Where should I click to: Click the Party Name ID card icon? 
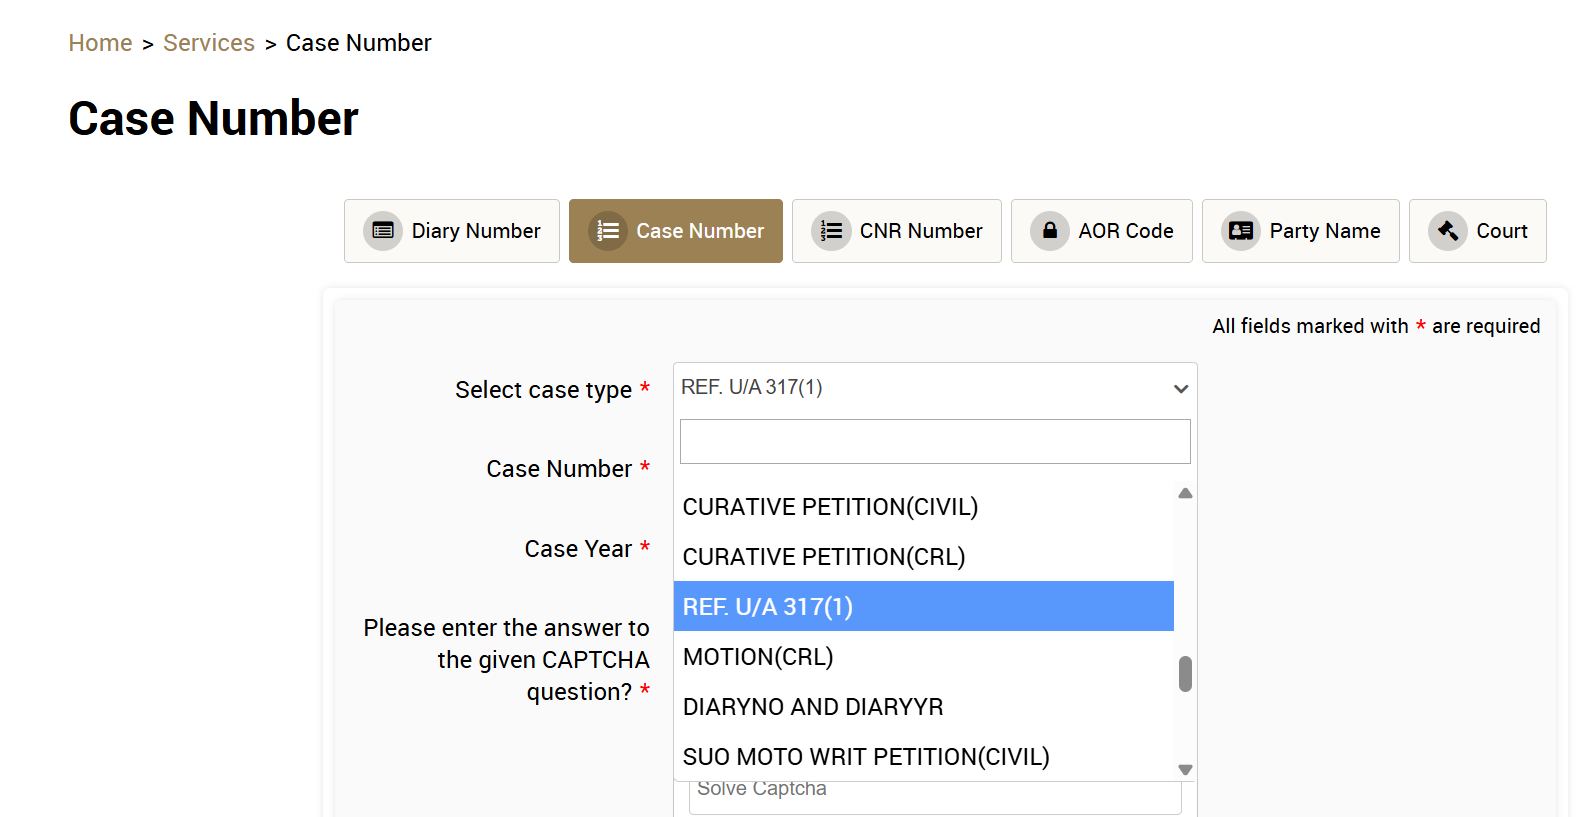point(1241,231)
